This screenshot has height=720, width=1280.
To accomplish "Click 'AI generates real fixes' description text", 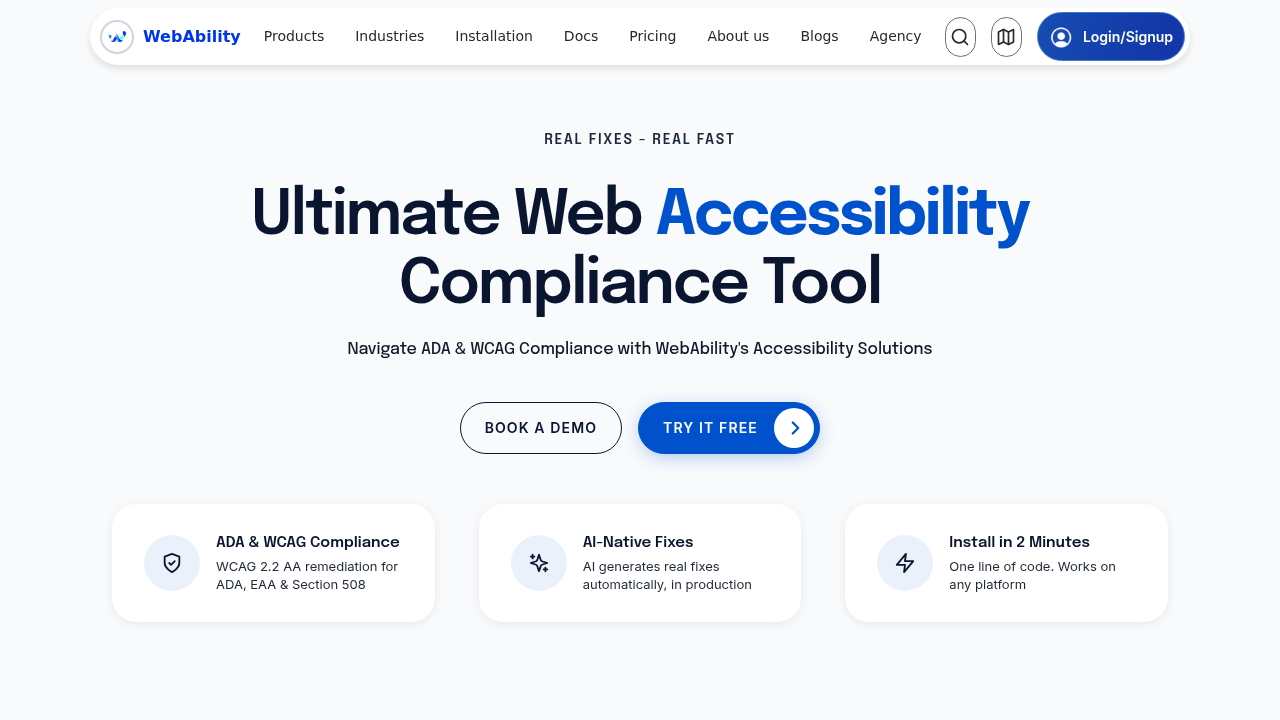I will [x=667, y=576].
